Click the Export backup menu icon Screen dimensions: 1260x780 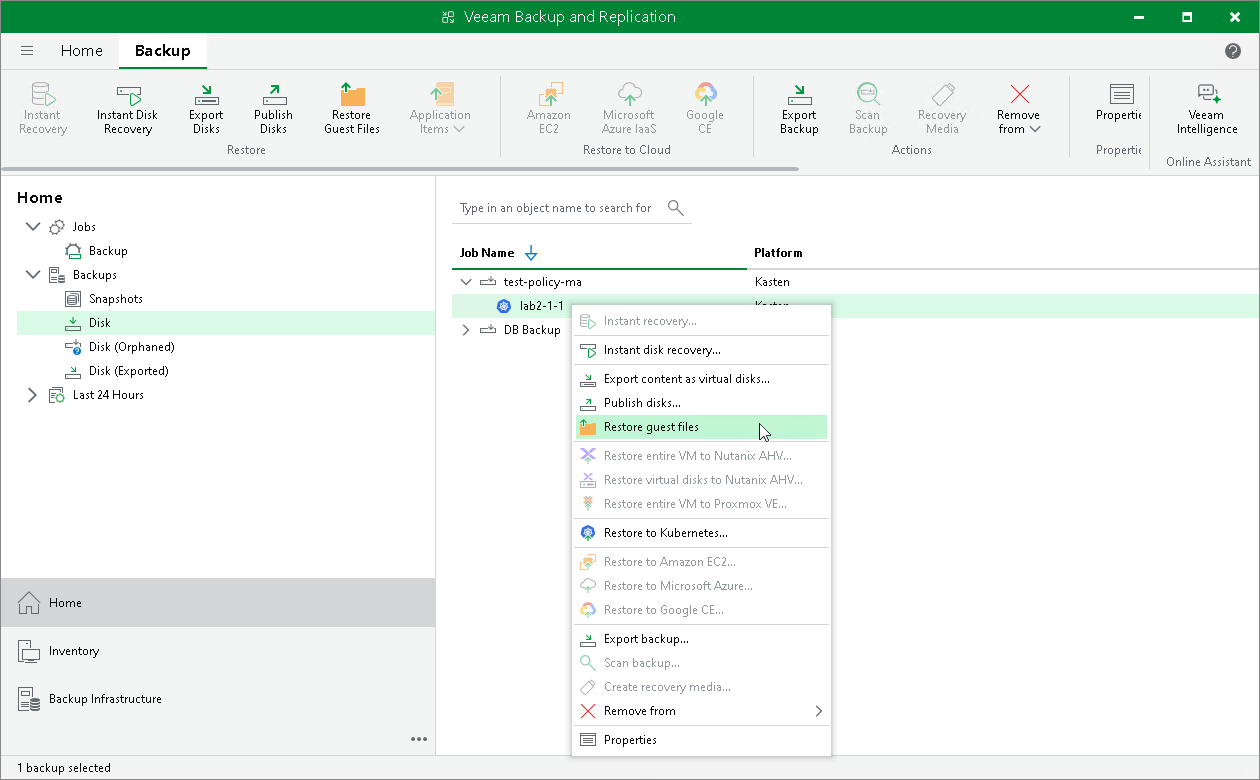[588, 639]
